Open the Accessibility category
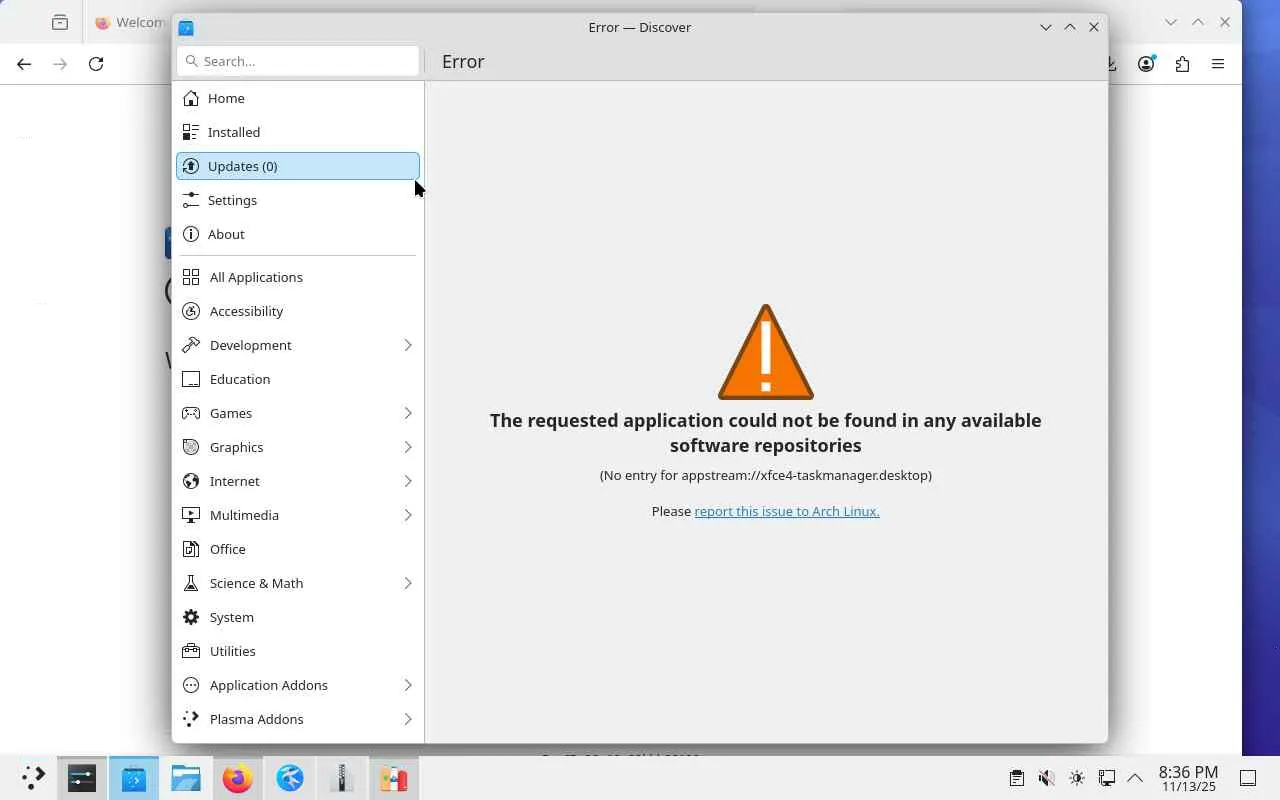This screenshot has height=800, width=1280. click(298, 311)
